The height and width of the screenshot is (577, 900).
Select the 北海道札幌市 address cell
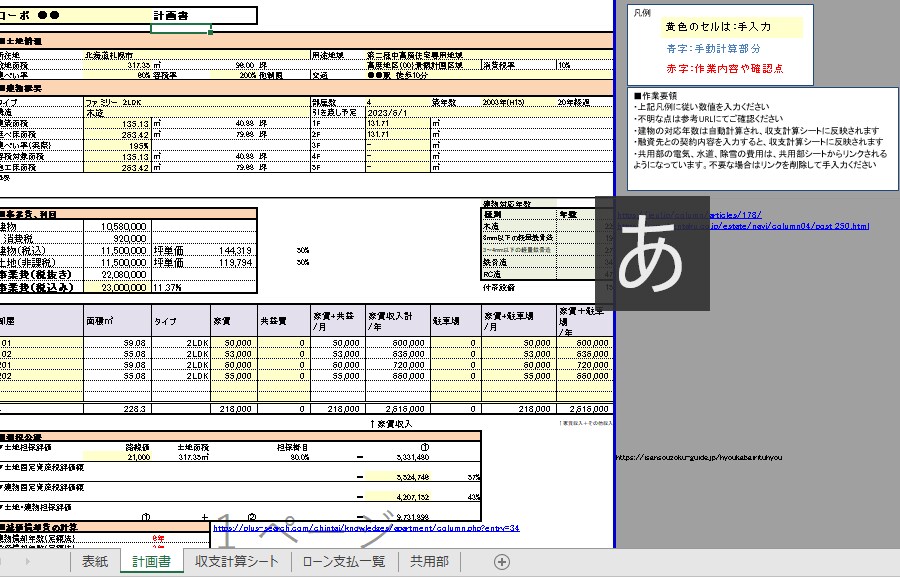[196, 55]
